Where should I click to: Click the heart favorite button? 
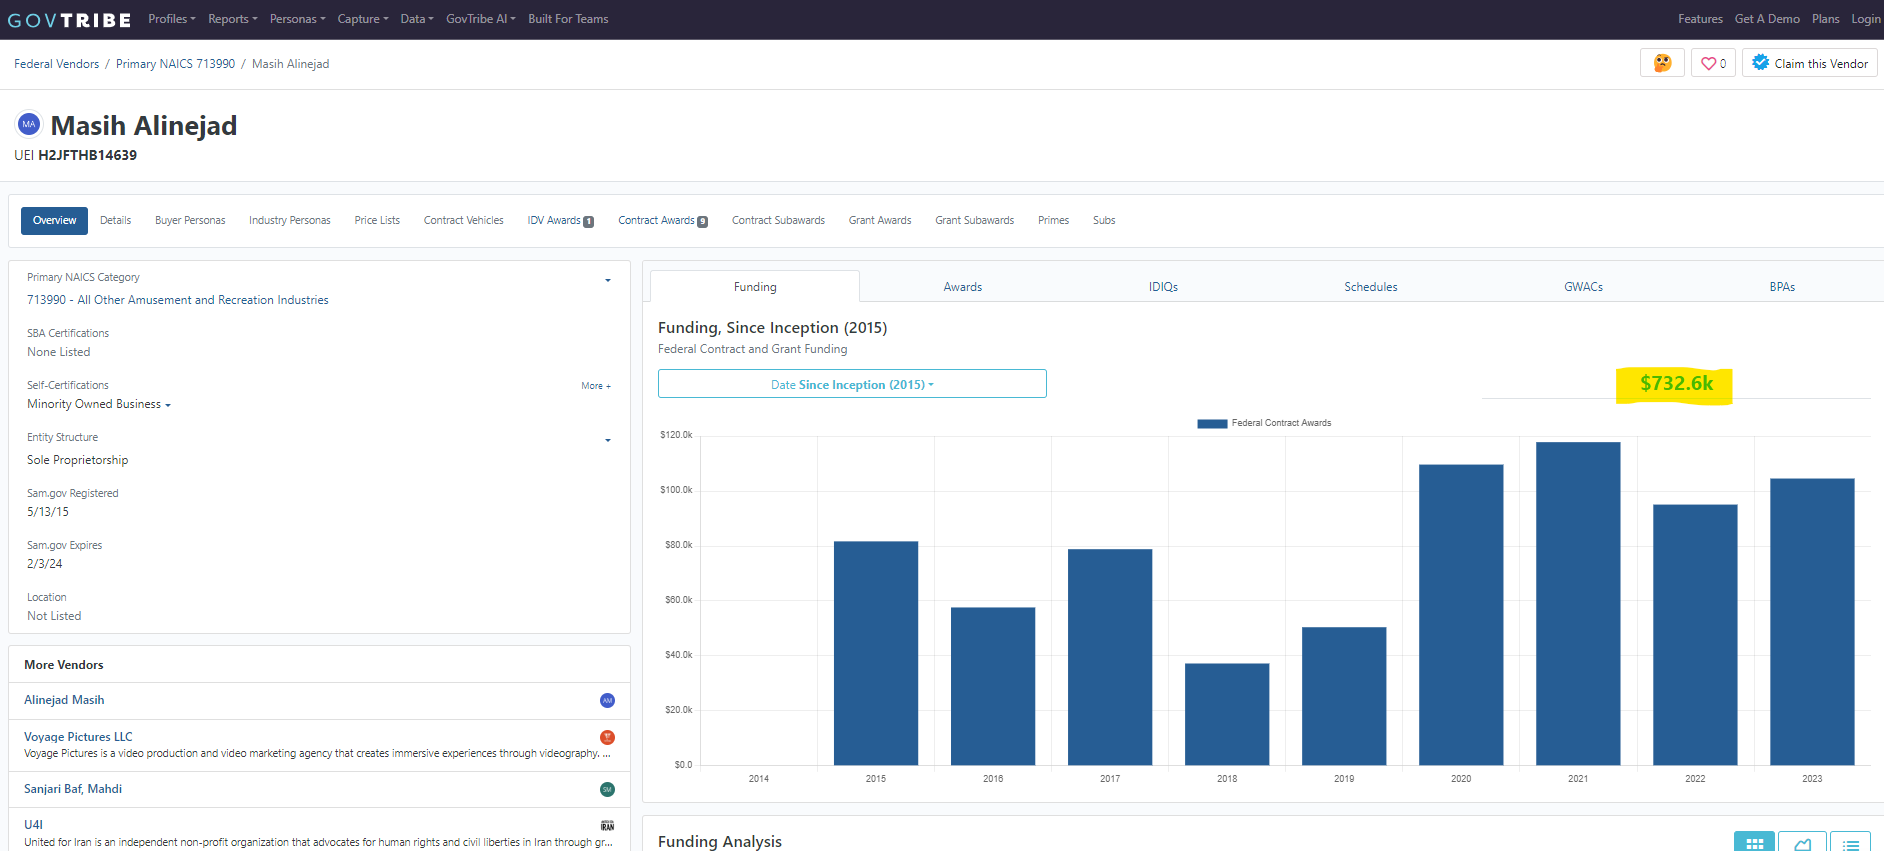(x=1713, y=63)
